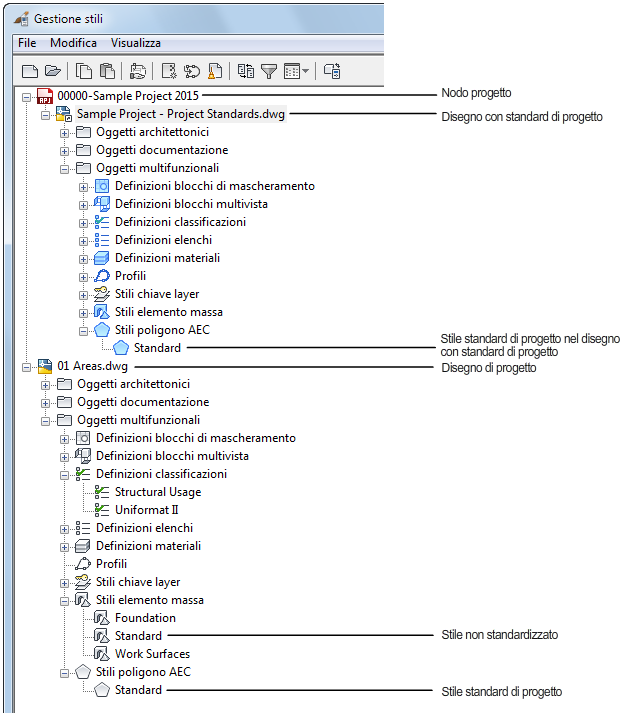Click the Uniformat II classification icon
642x713 pixels.
pyautogui.click(x=102, y=510)
